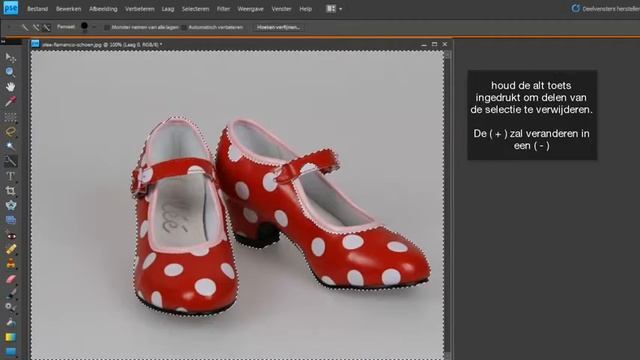
Task: Select the Clone Stamp tool
Action: 10,264
